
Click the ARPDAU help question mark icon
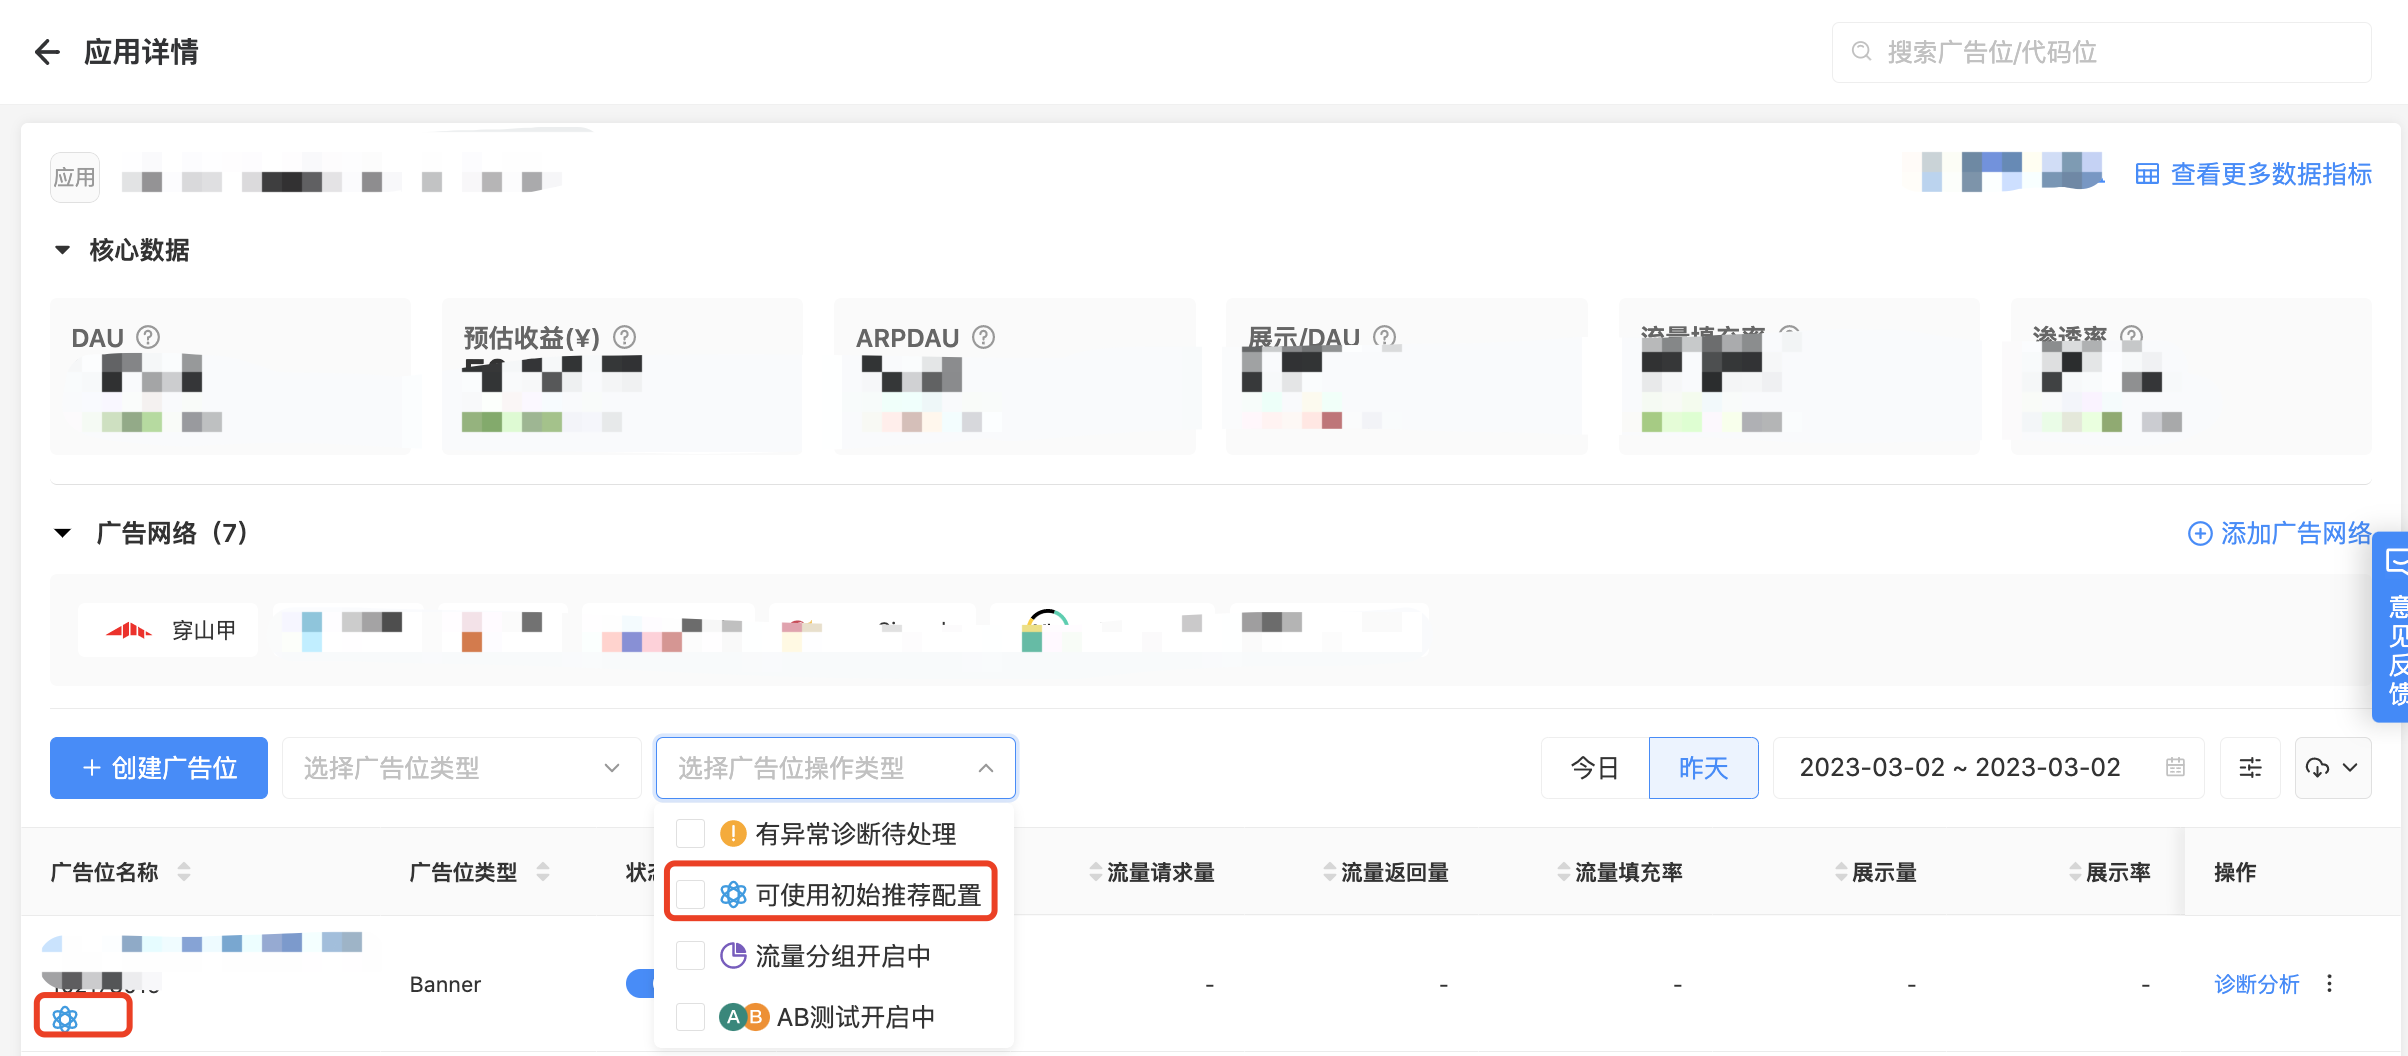(983, 337)
